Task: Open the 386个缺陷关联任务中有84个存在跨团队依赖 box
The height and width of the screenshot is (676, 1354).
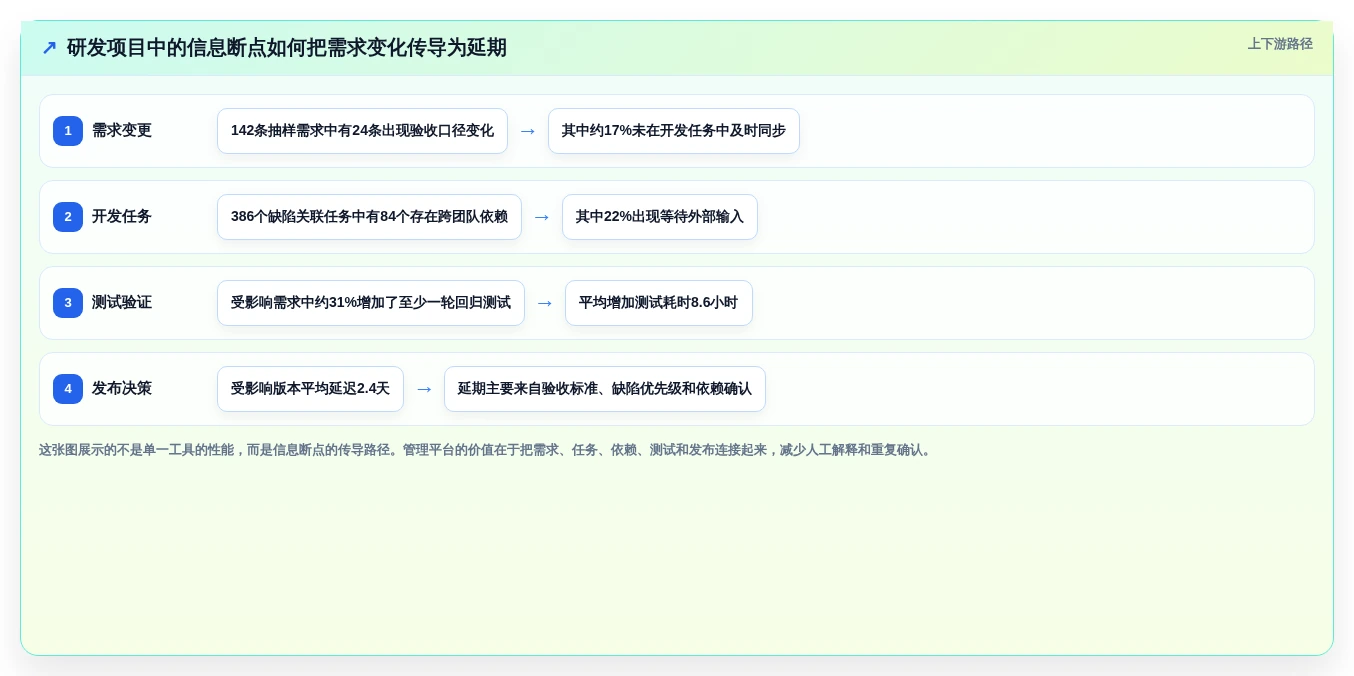Action: pyautogui.click(x=369, y=217)
